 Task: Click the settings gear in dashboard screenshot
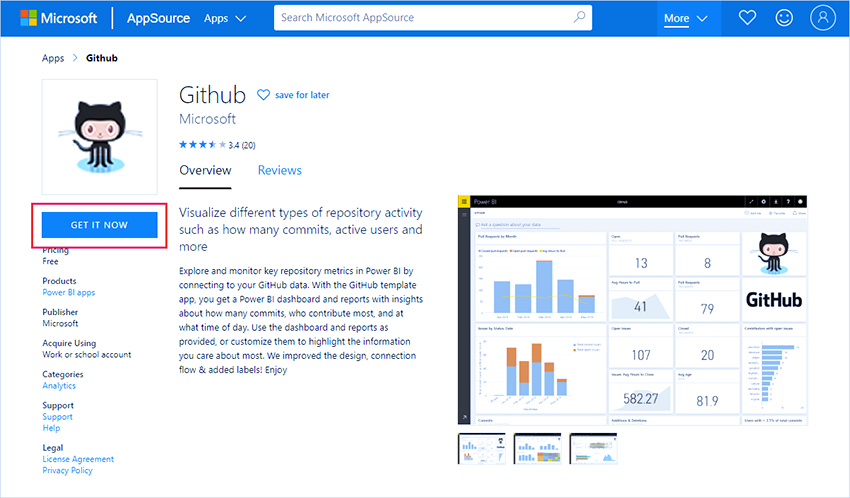(x=763, y=202)
